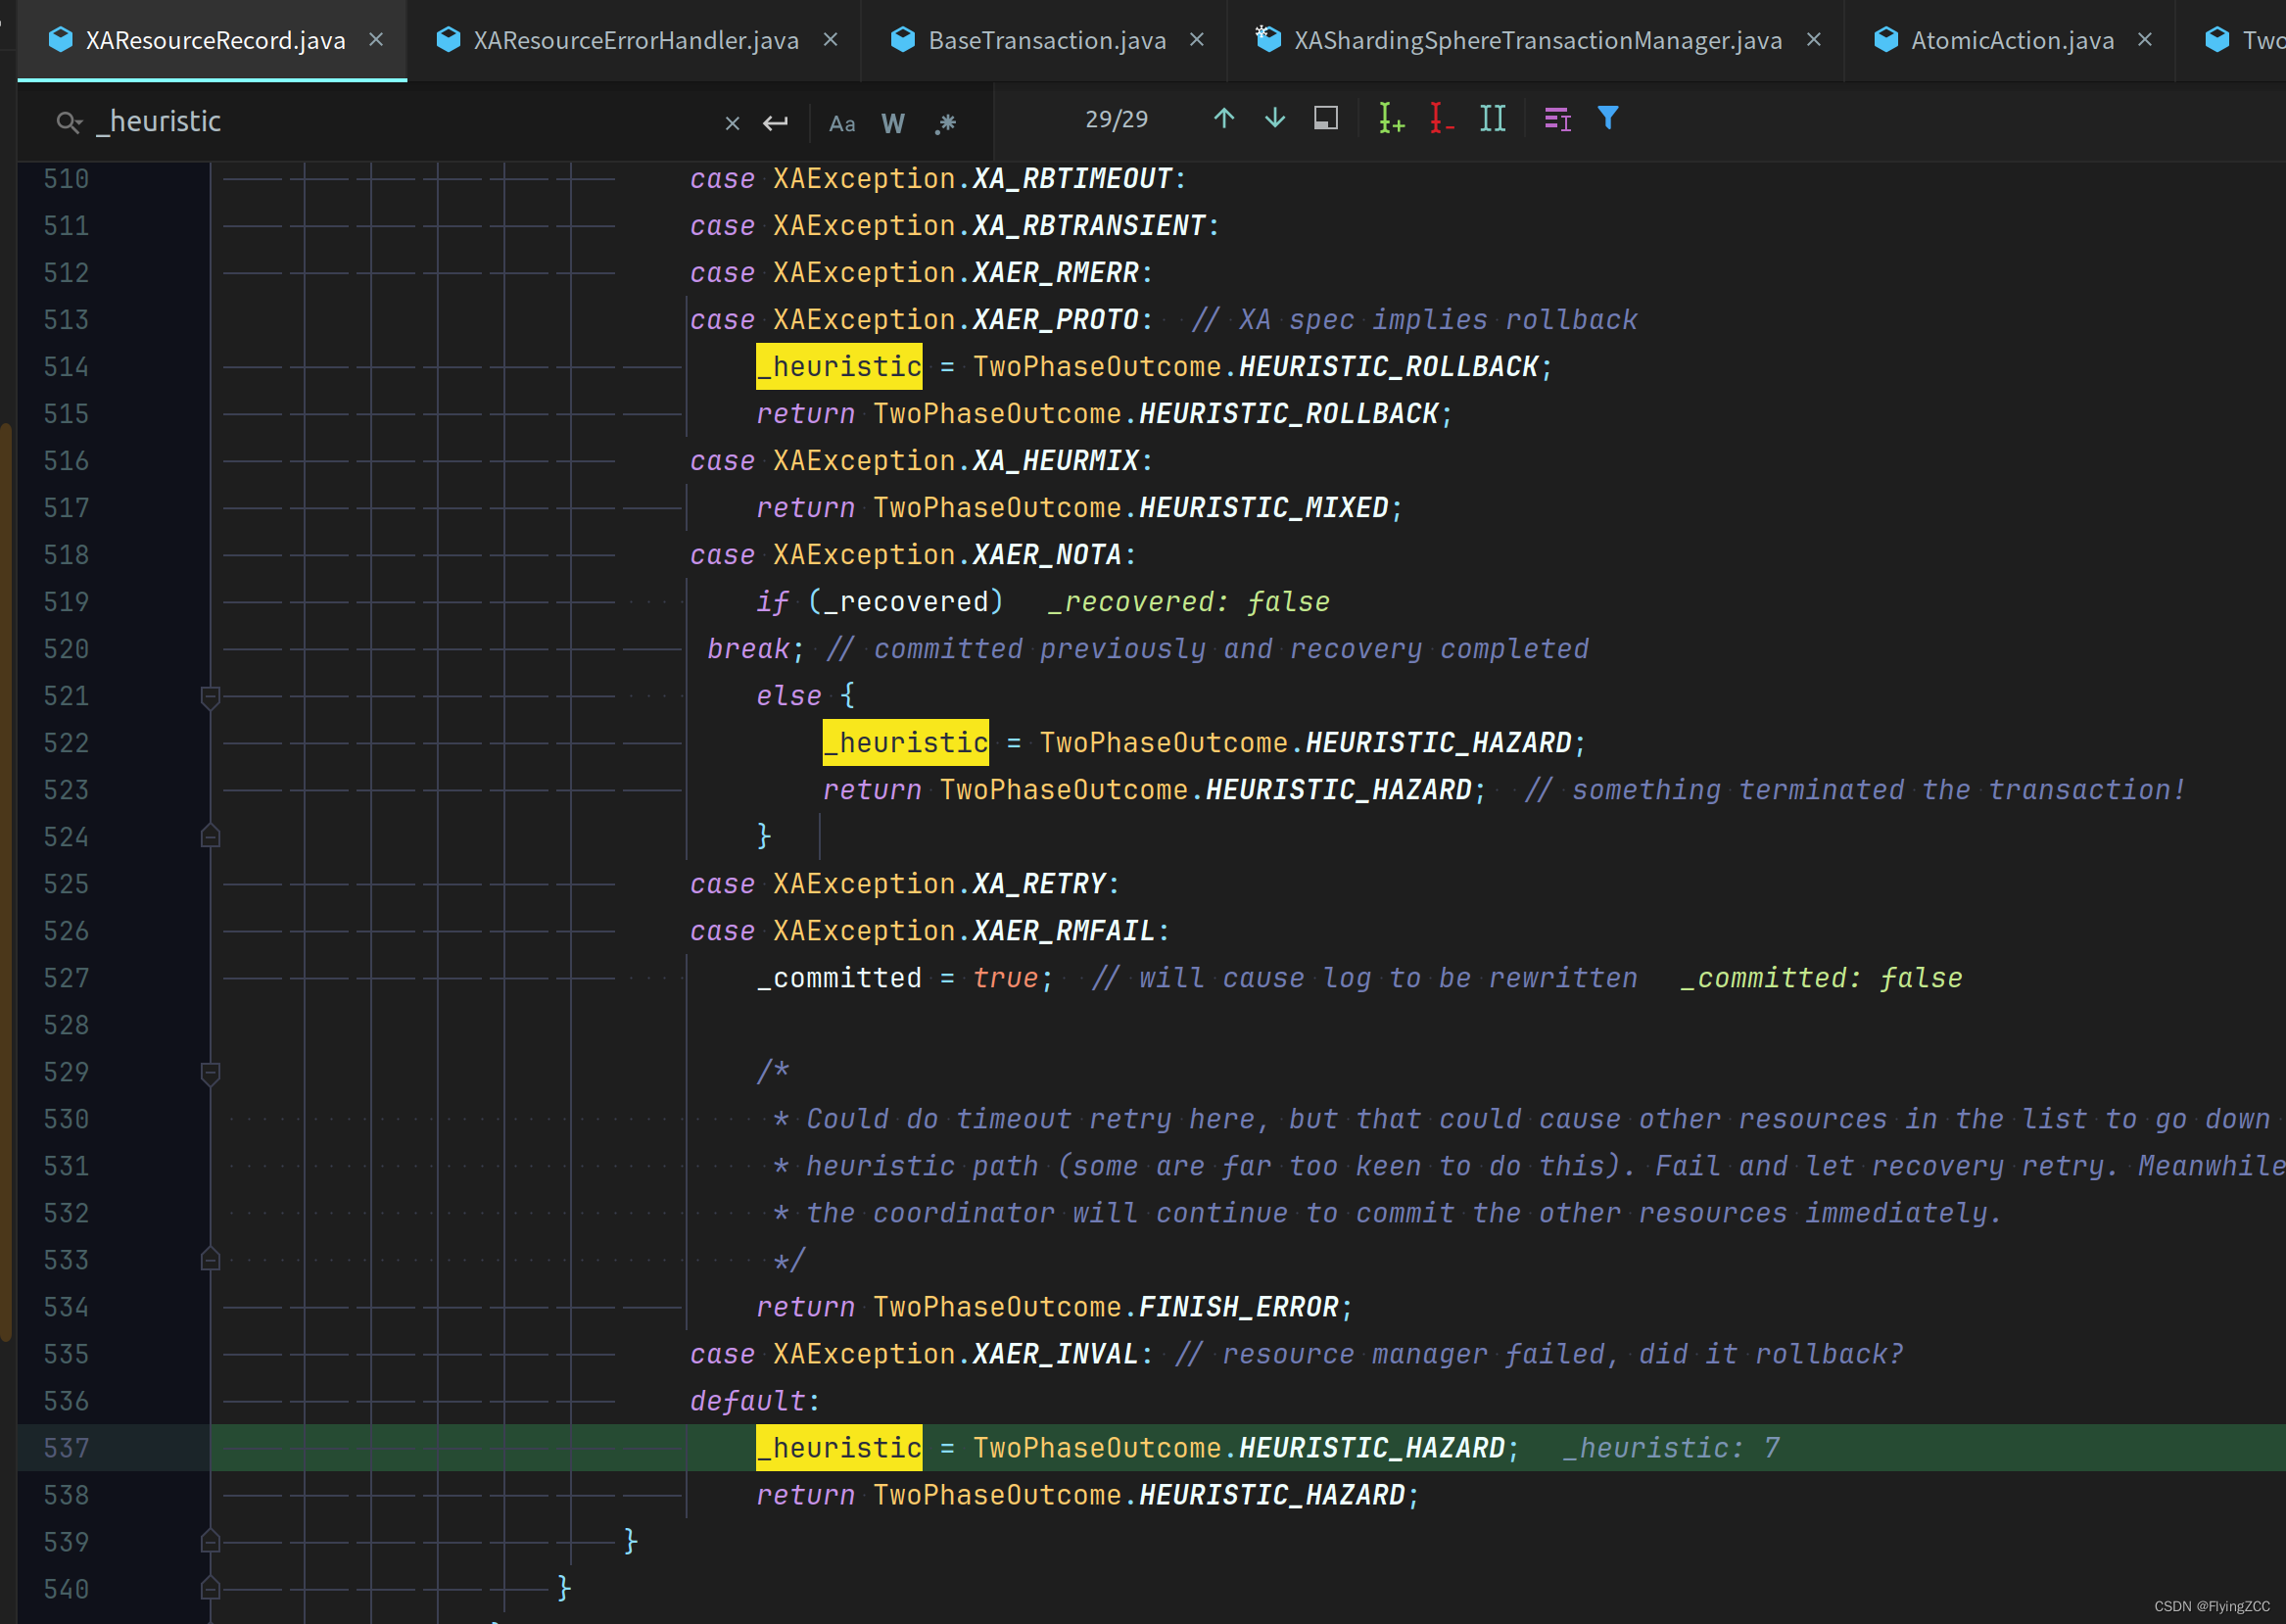Click _recovered variable in if statement
The image size is (2286, 1624).
point(906,602)
